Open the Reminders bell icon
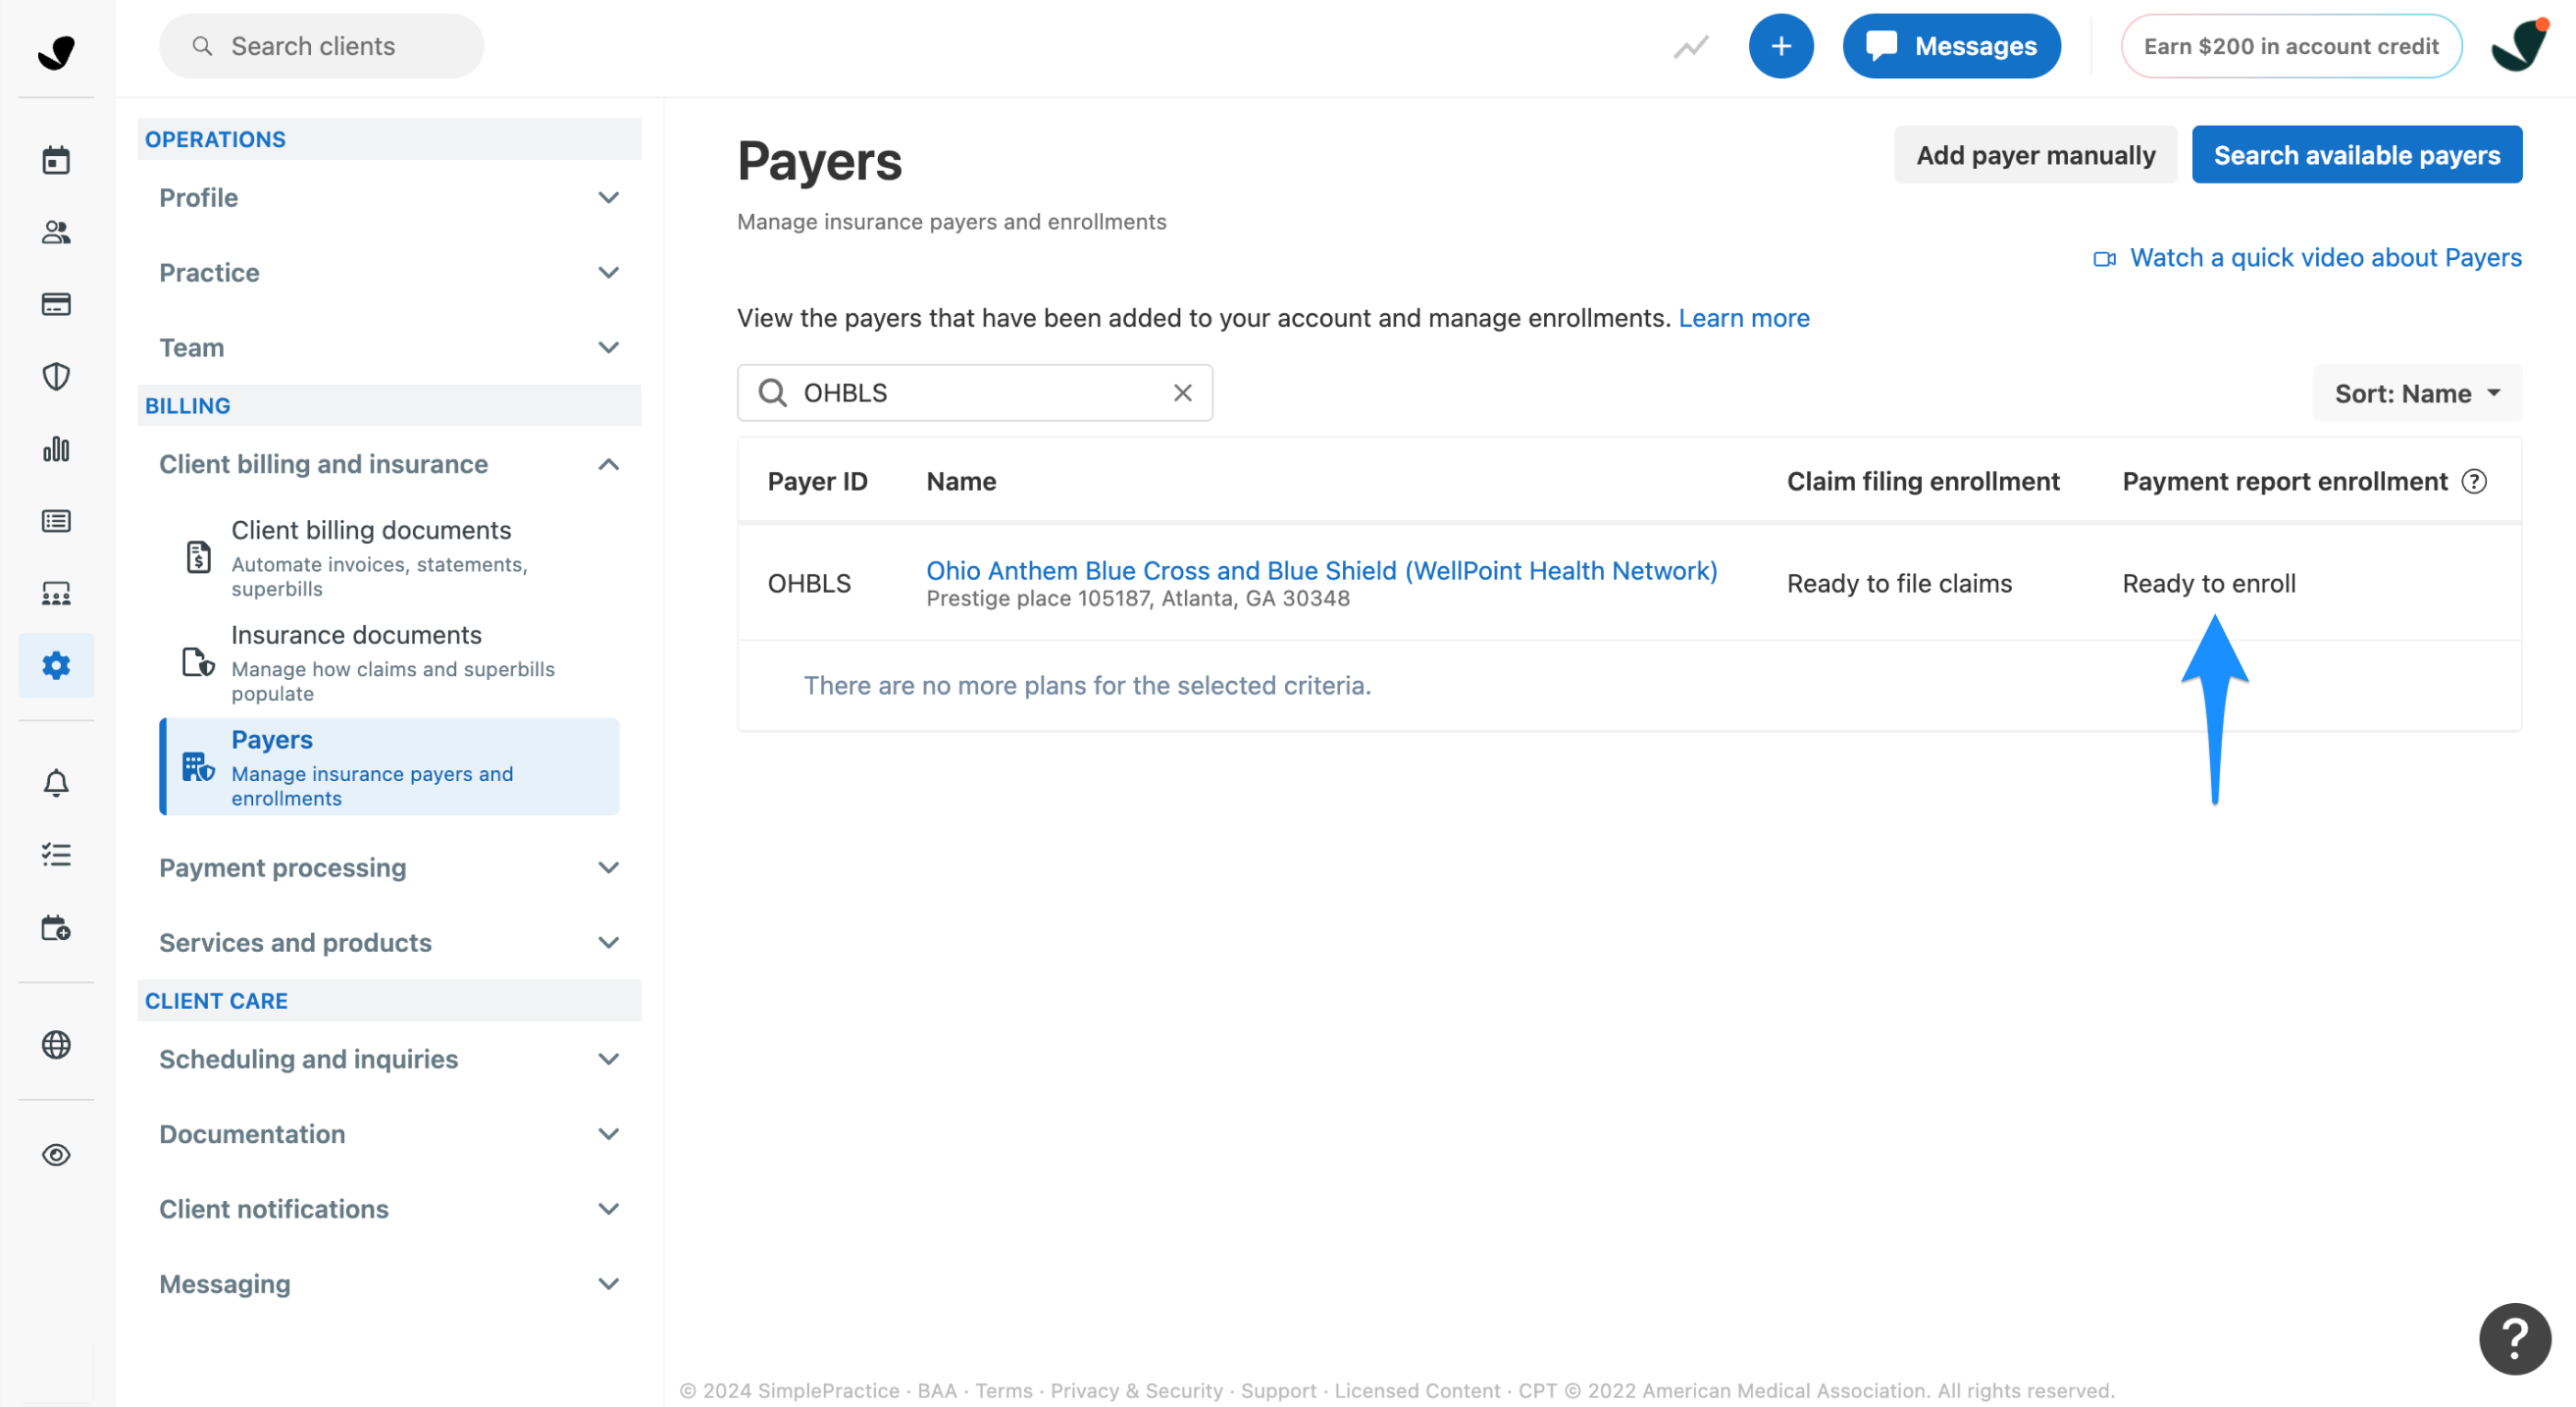This screenshot has width=2576, height=1407. pos(56,782)
